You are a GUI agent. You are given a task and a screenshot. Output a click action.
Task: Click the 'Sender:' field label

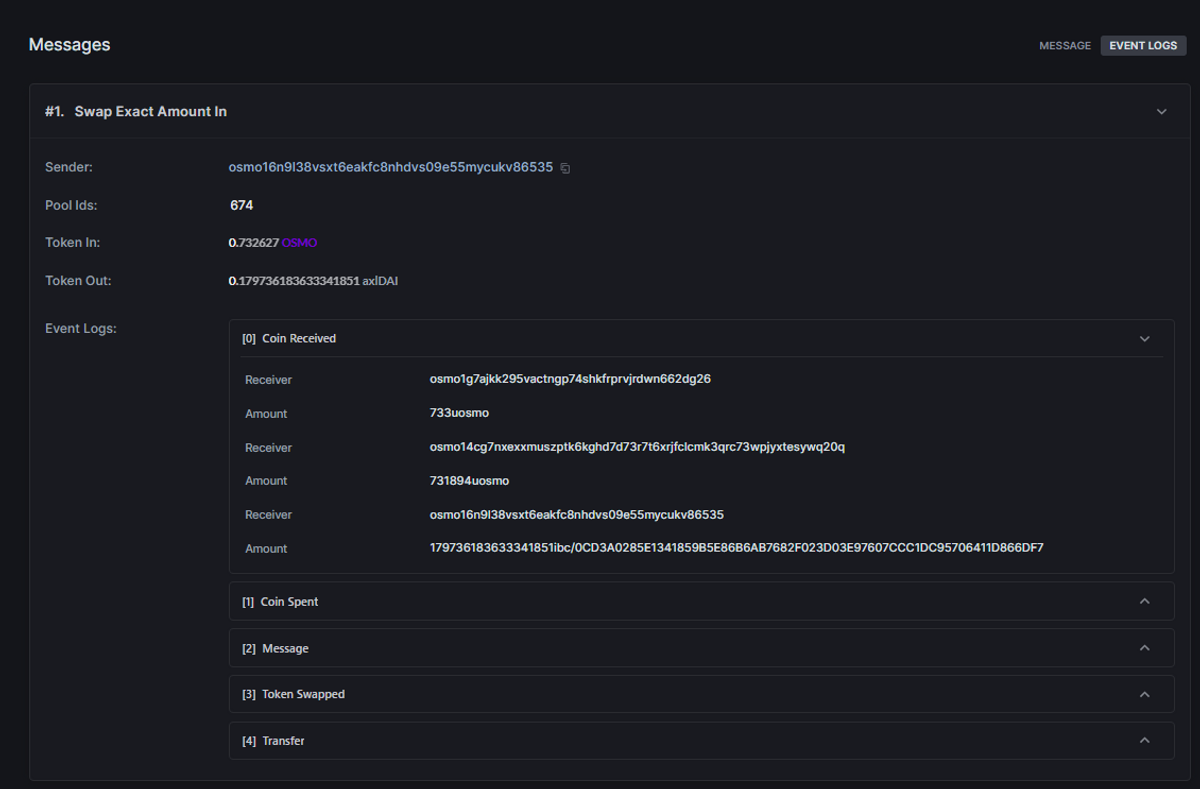(69, 167)
